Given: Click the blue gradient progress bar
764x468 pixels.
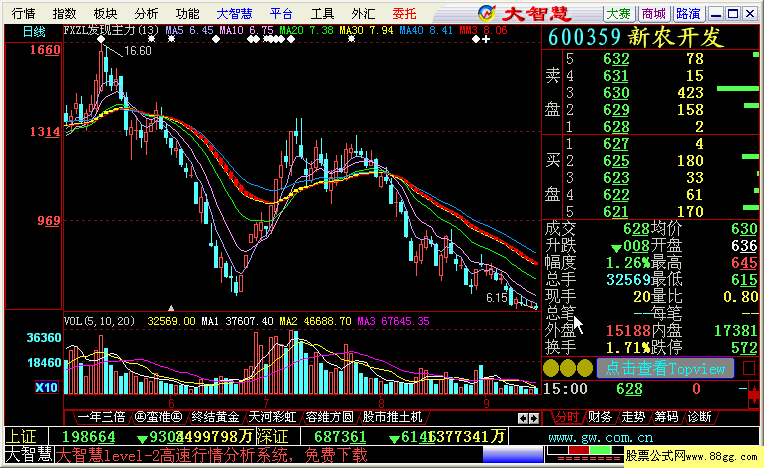Looking at the screenshot, I should pos(513,454).
